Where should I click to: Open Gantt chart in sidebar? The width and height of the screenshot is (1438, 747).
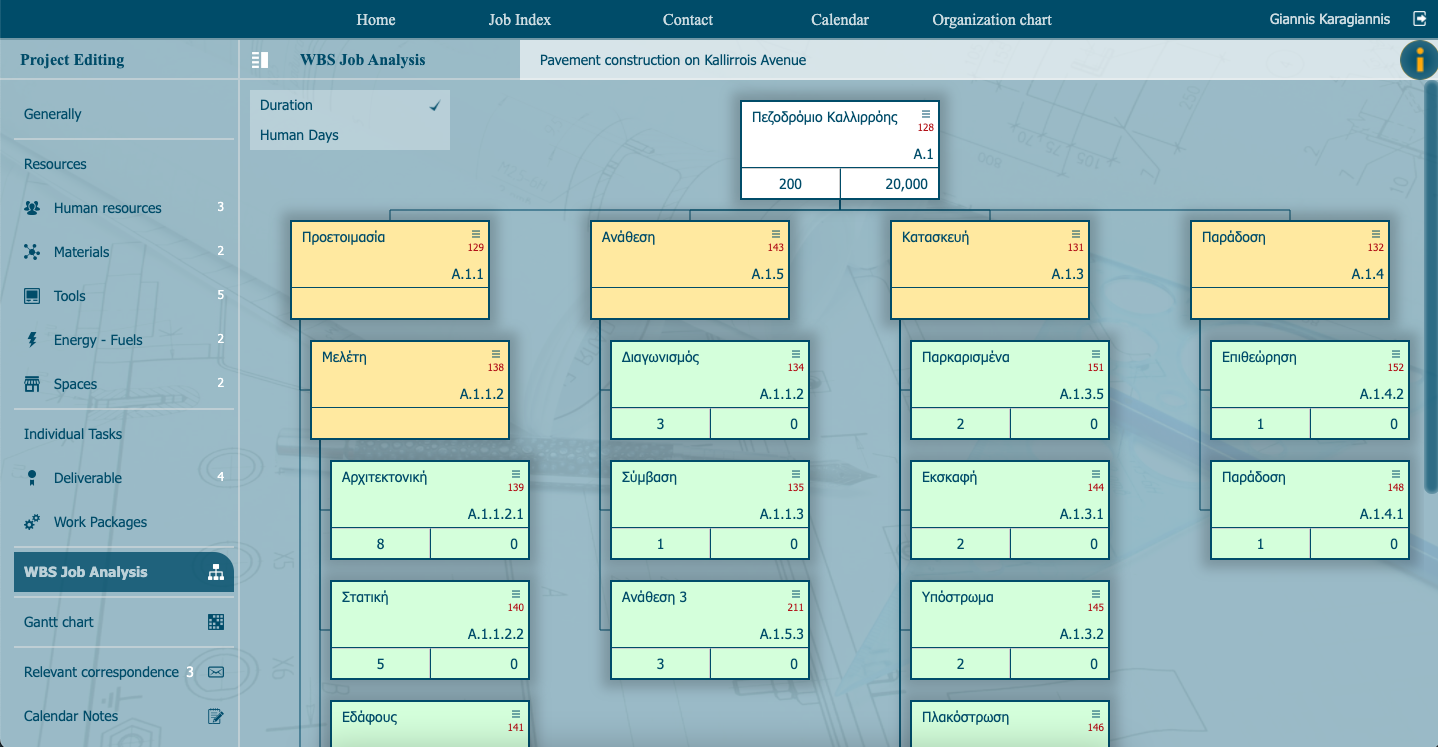click(59, 622)
